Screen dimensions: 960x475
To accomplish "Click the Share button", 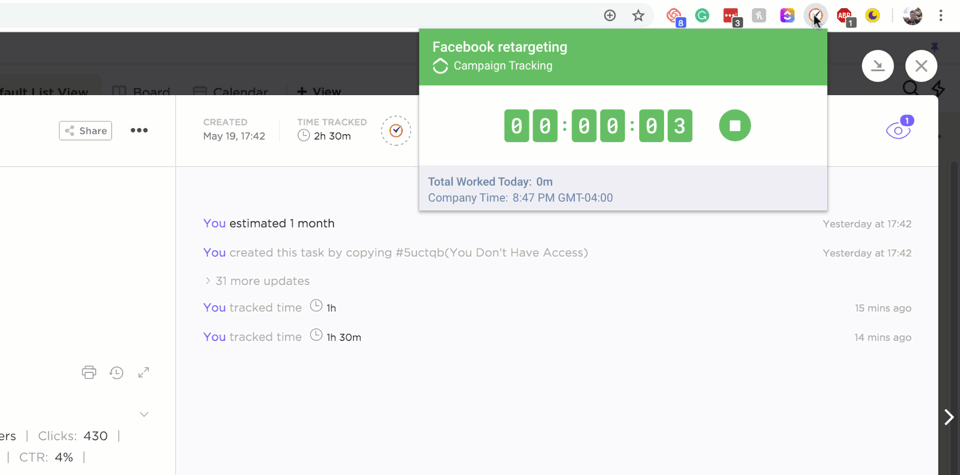I will 85,131.
